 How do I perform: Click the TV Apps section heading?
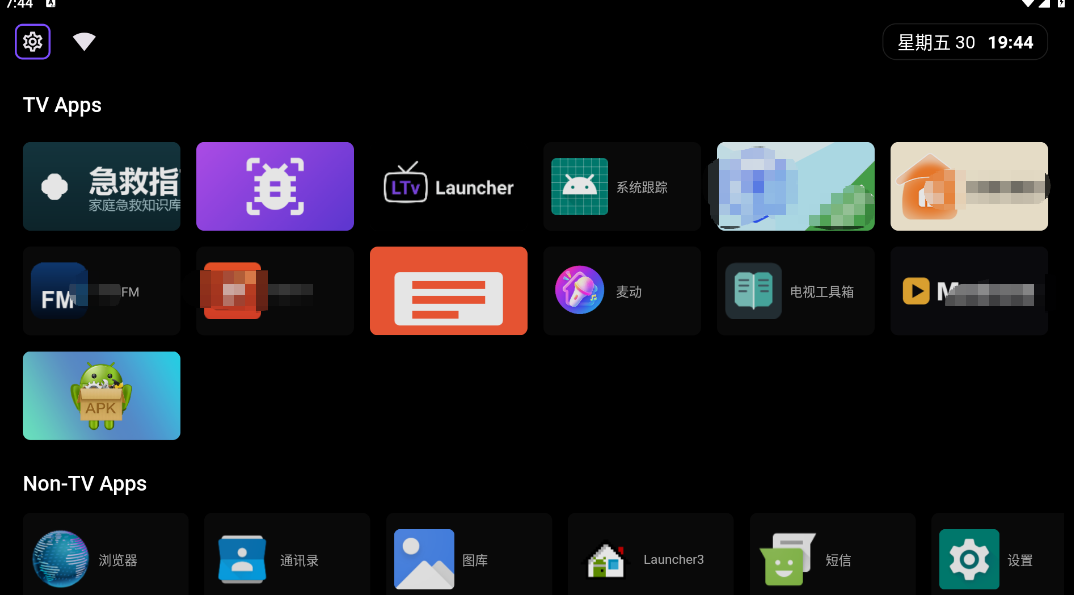[62, 105]
